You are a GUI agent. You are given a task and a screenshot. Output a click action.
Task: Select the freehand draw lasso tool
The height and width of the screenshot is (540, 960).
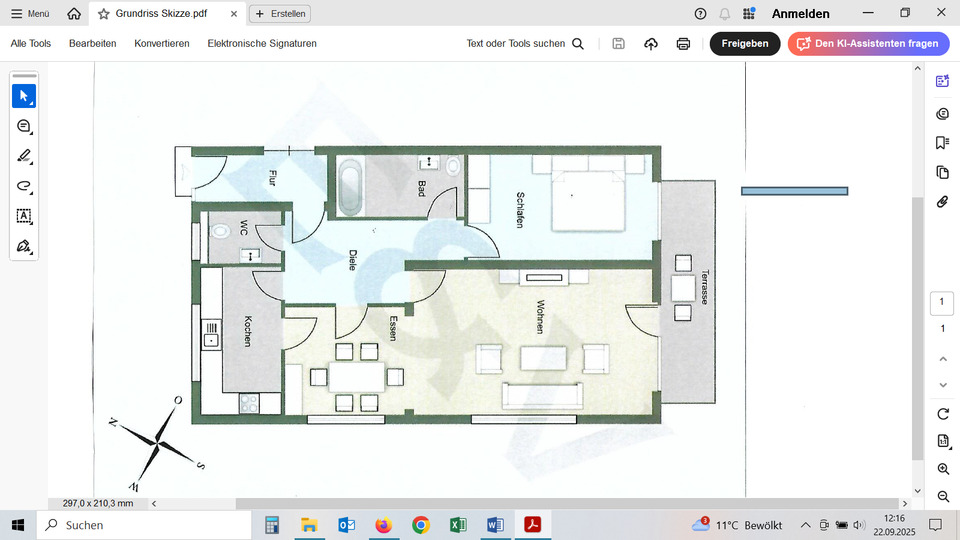pos(24,186)
